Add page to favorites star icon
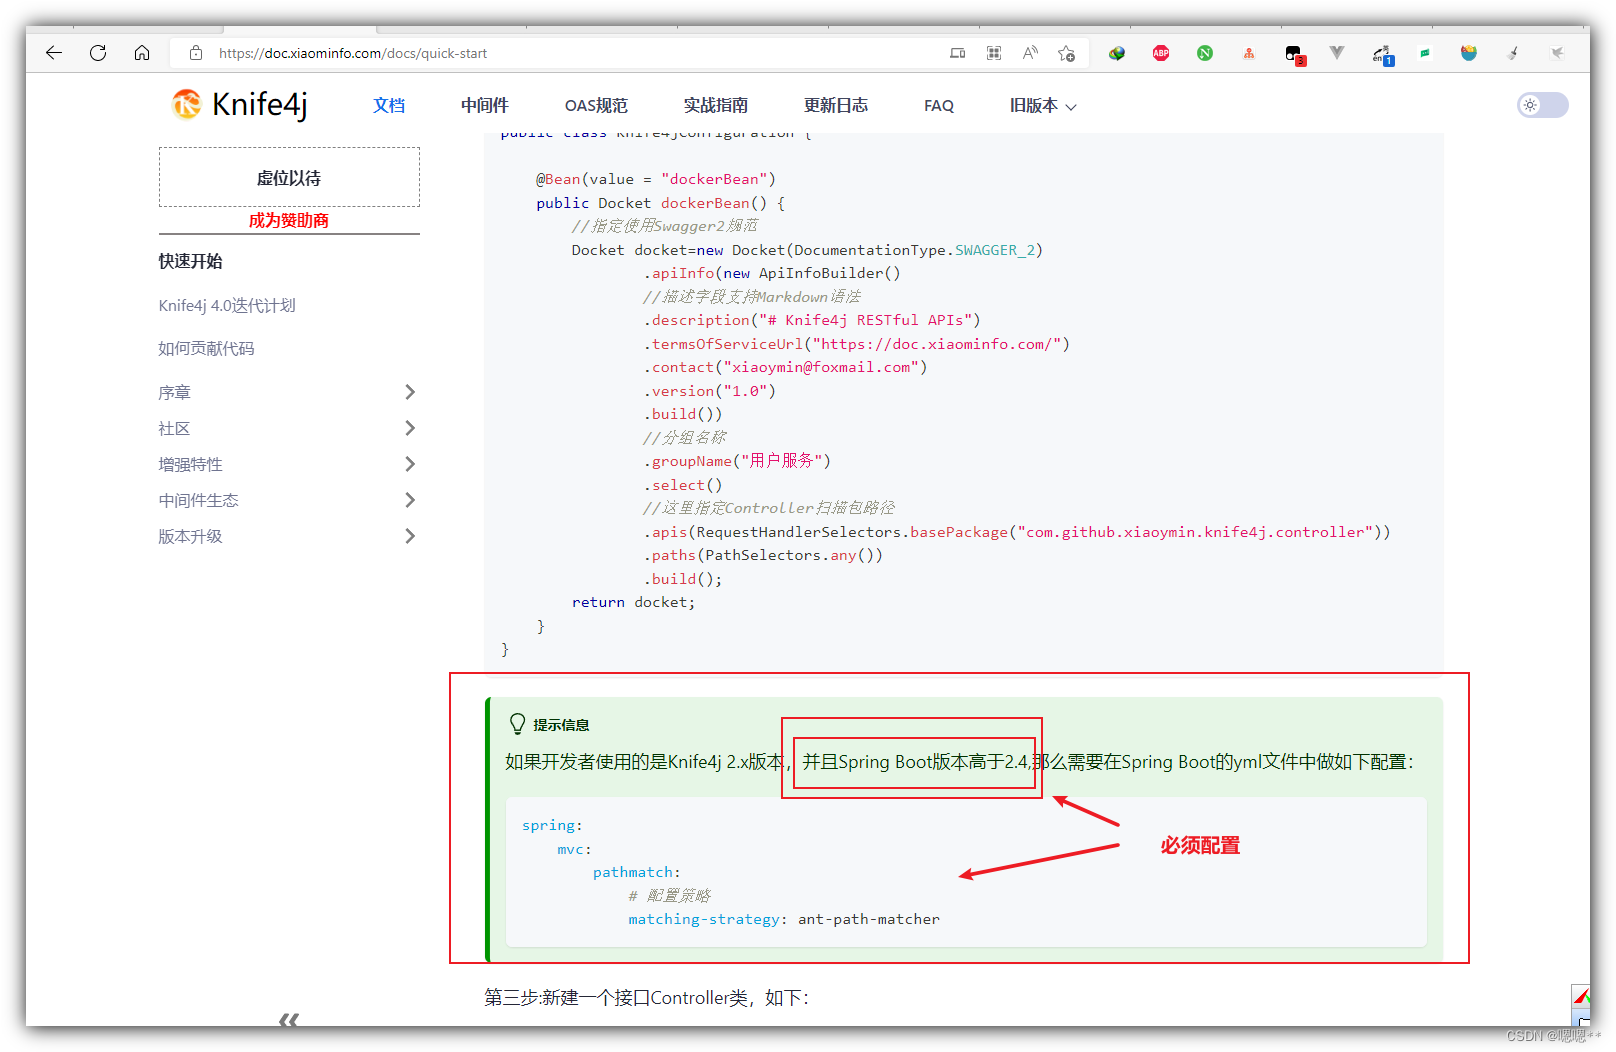Image resolution: width=1616 pixels, height=1052 pixels. tap(1067, 53)
